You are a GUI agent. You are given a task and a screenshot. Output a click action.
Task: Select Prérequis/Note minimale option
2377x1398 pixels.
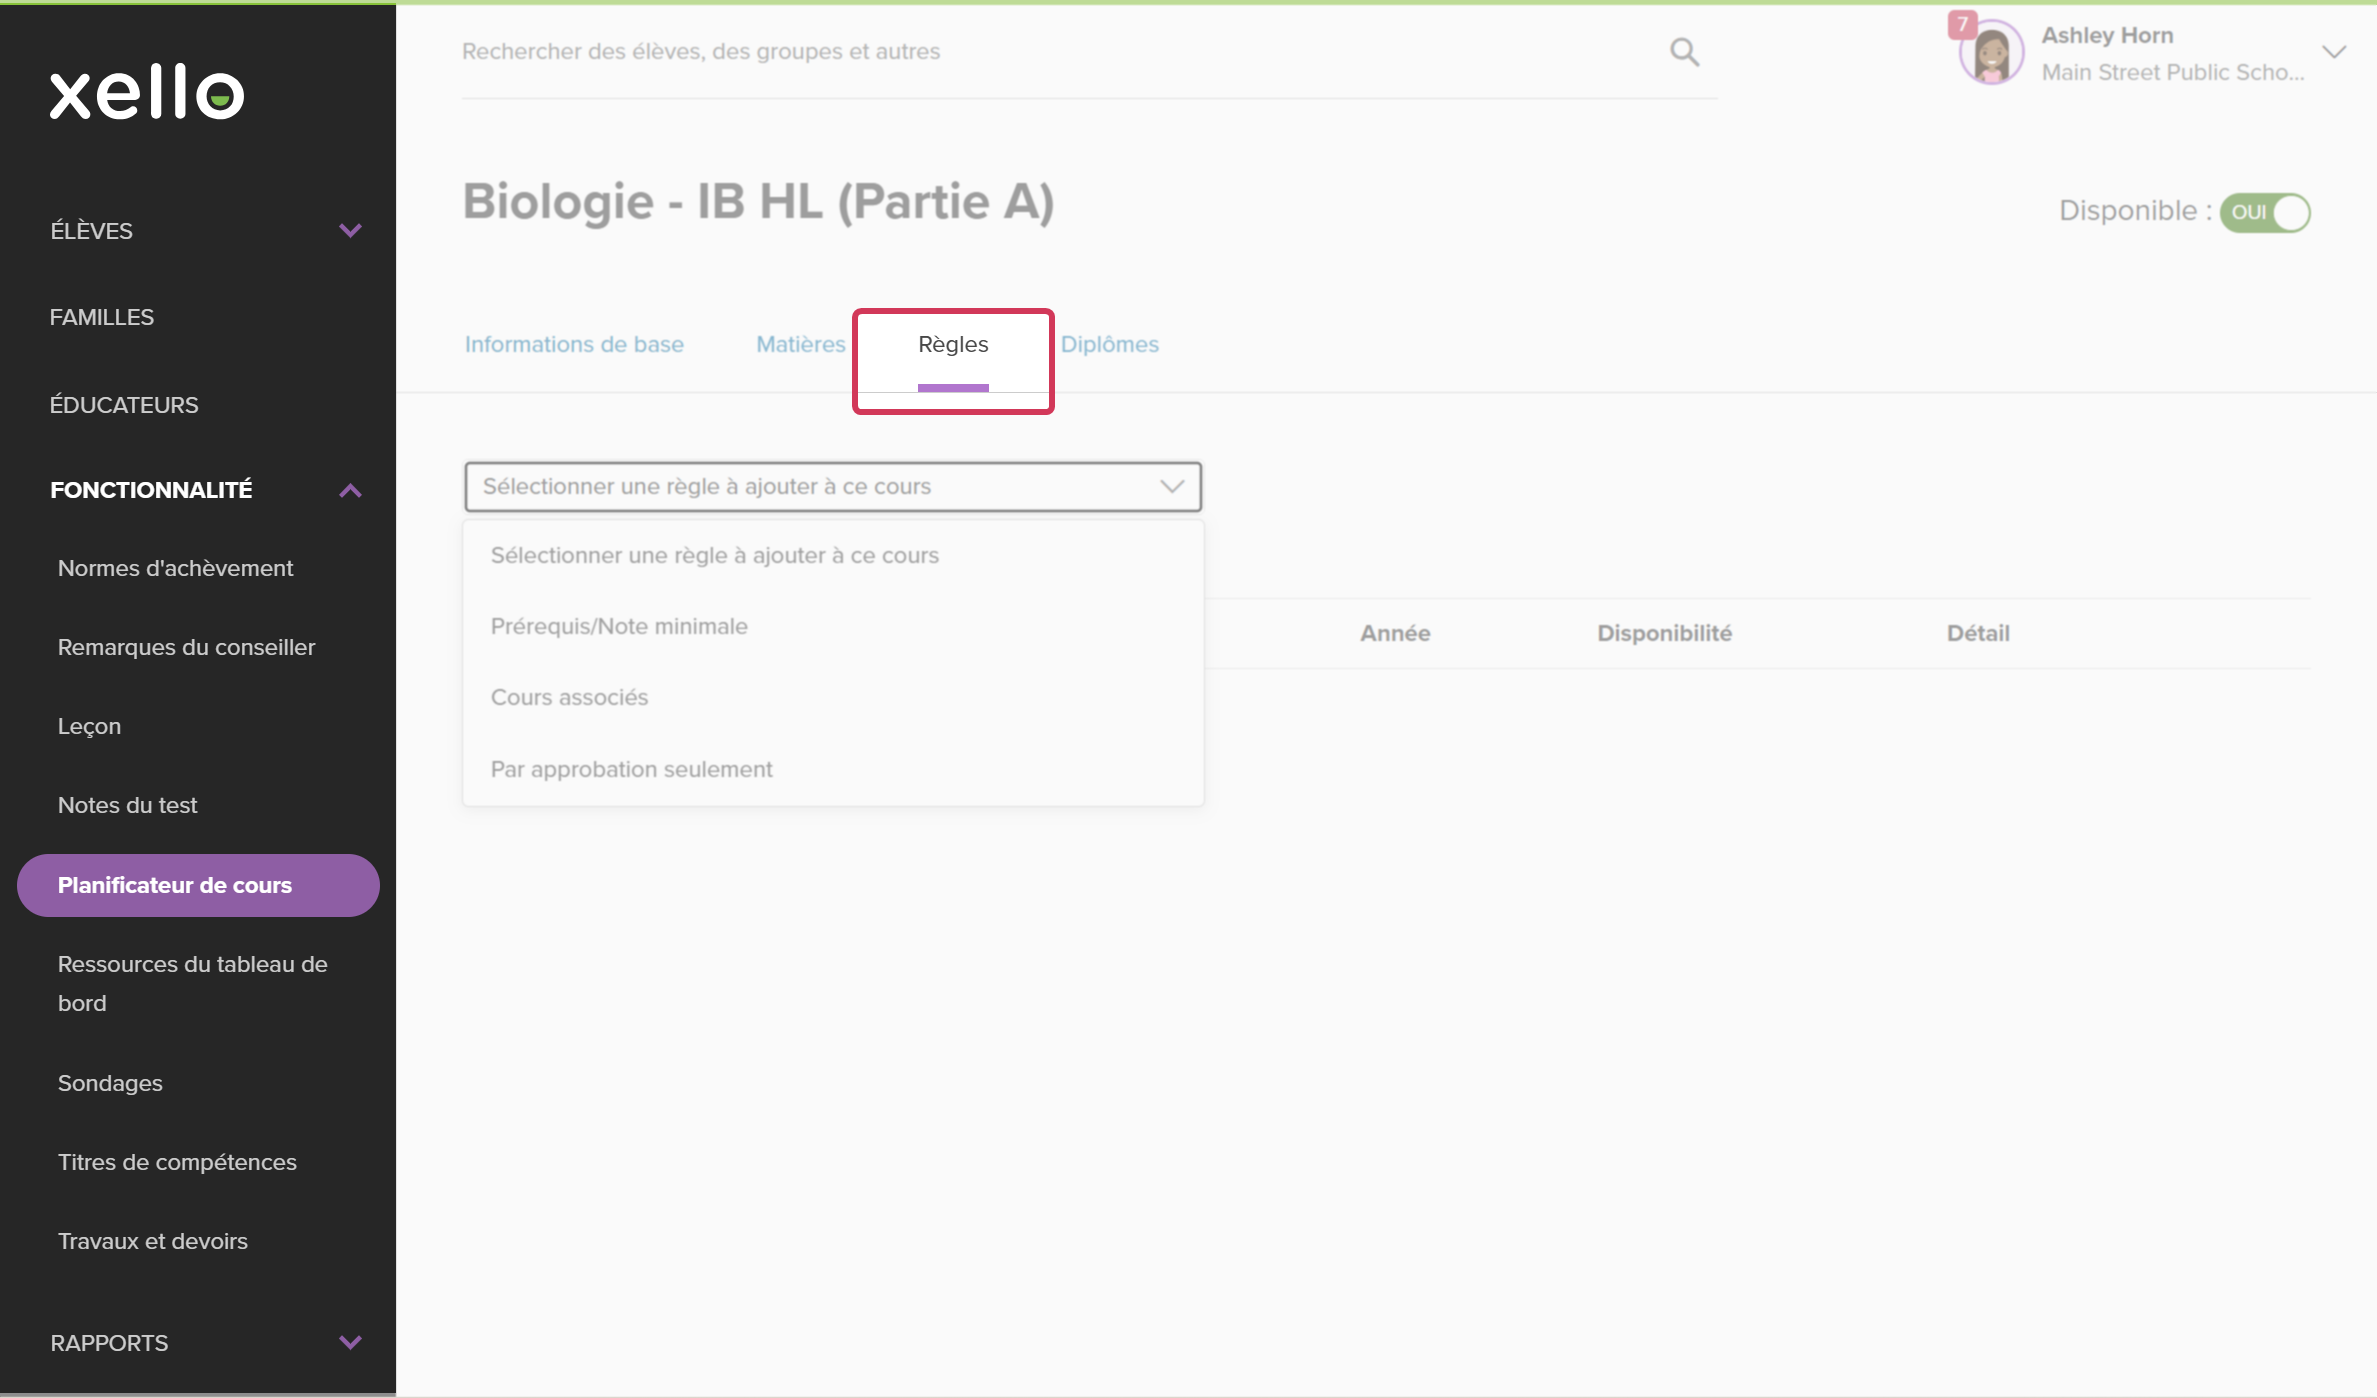(833, 626)
